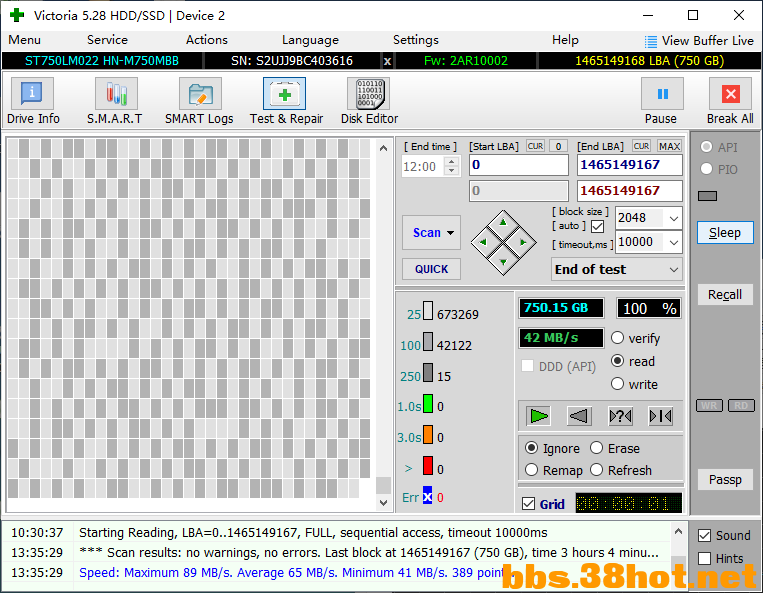Viewport: 763px width, 593px height.
Task: Click End LBA MAX button
Action: 670,146
